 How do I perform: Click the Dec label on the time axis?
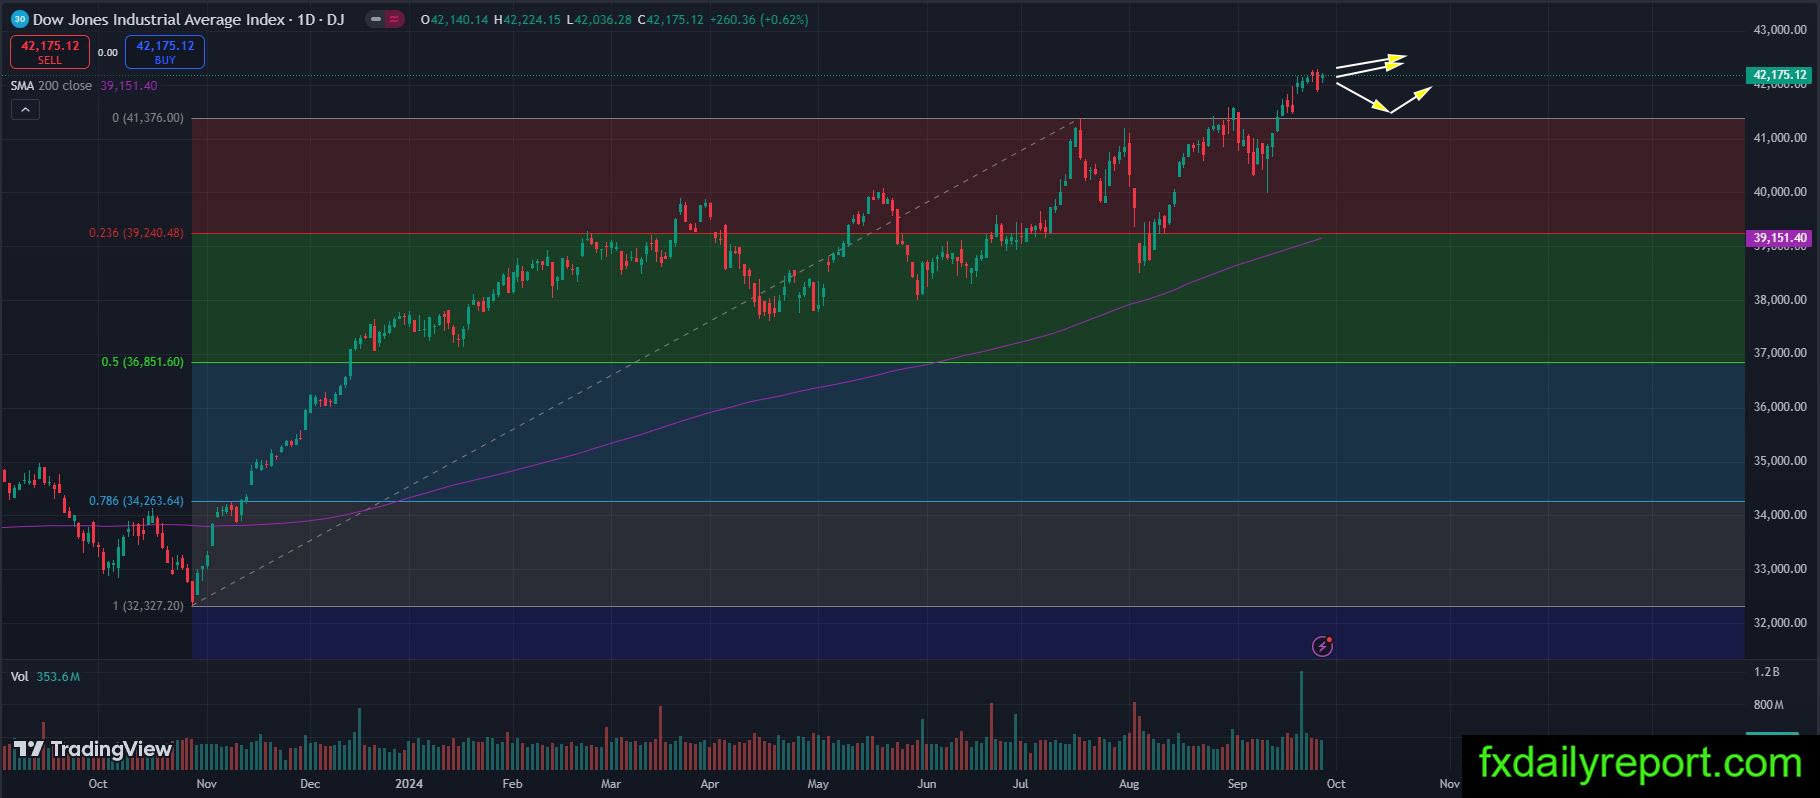pyautogui.click(x=310, y=784)
